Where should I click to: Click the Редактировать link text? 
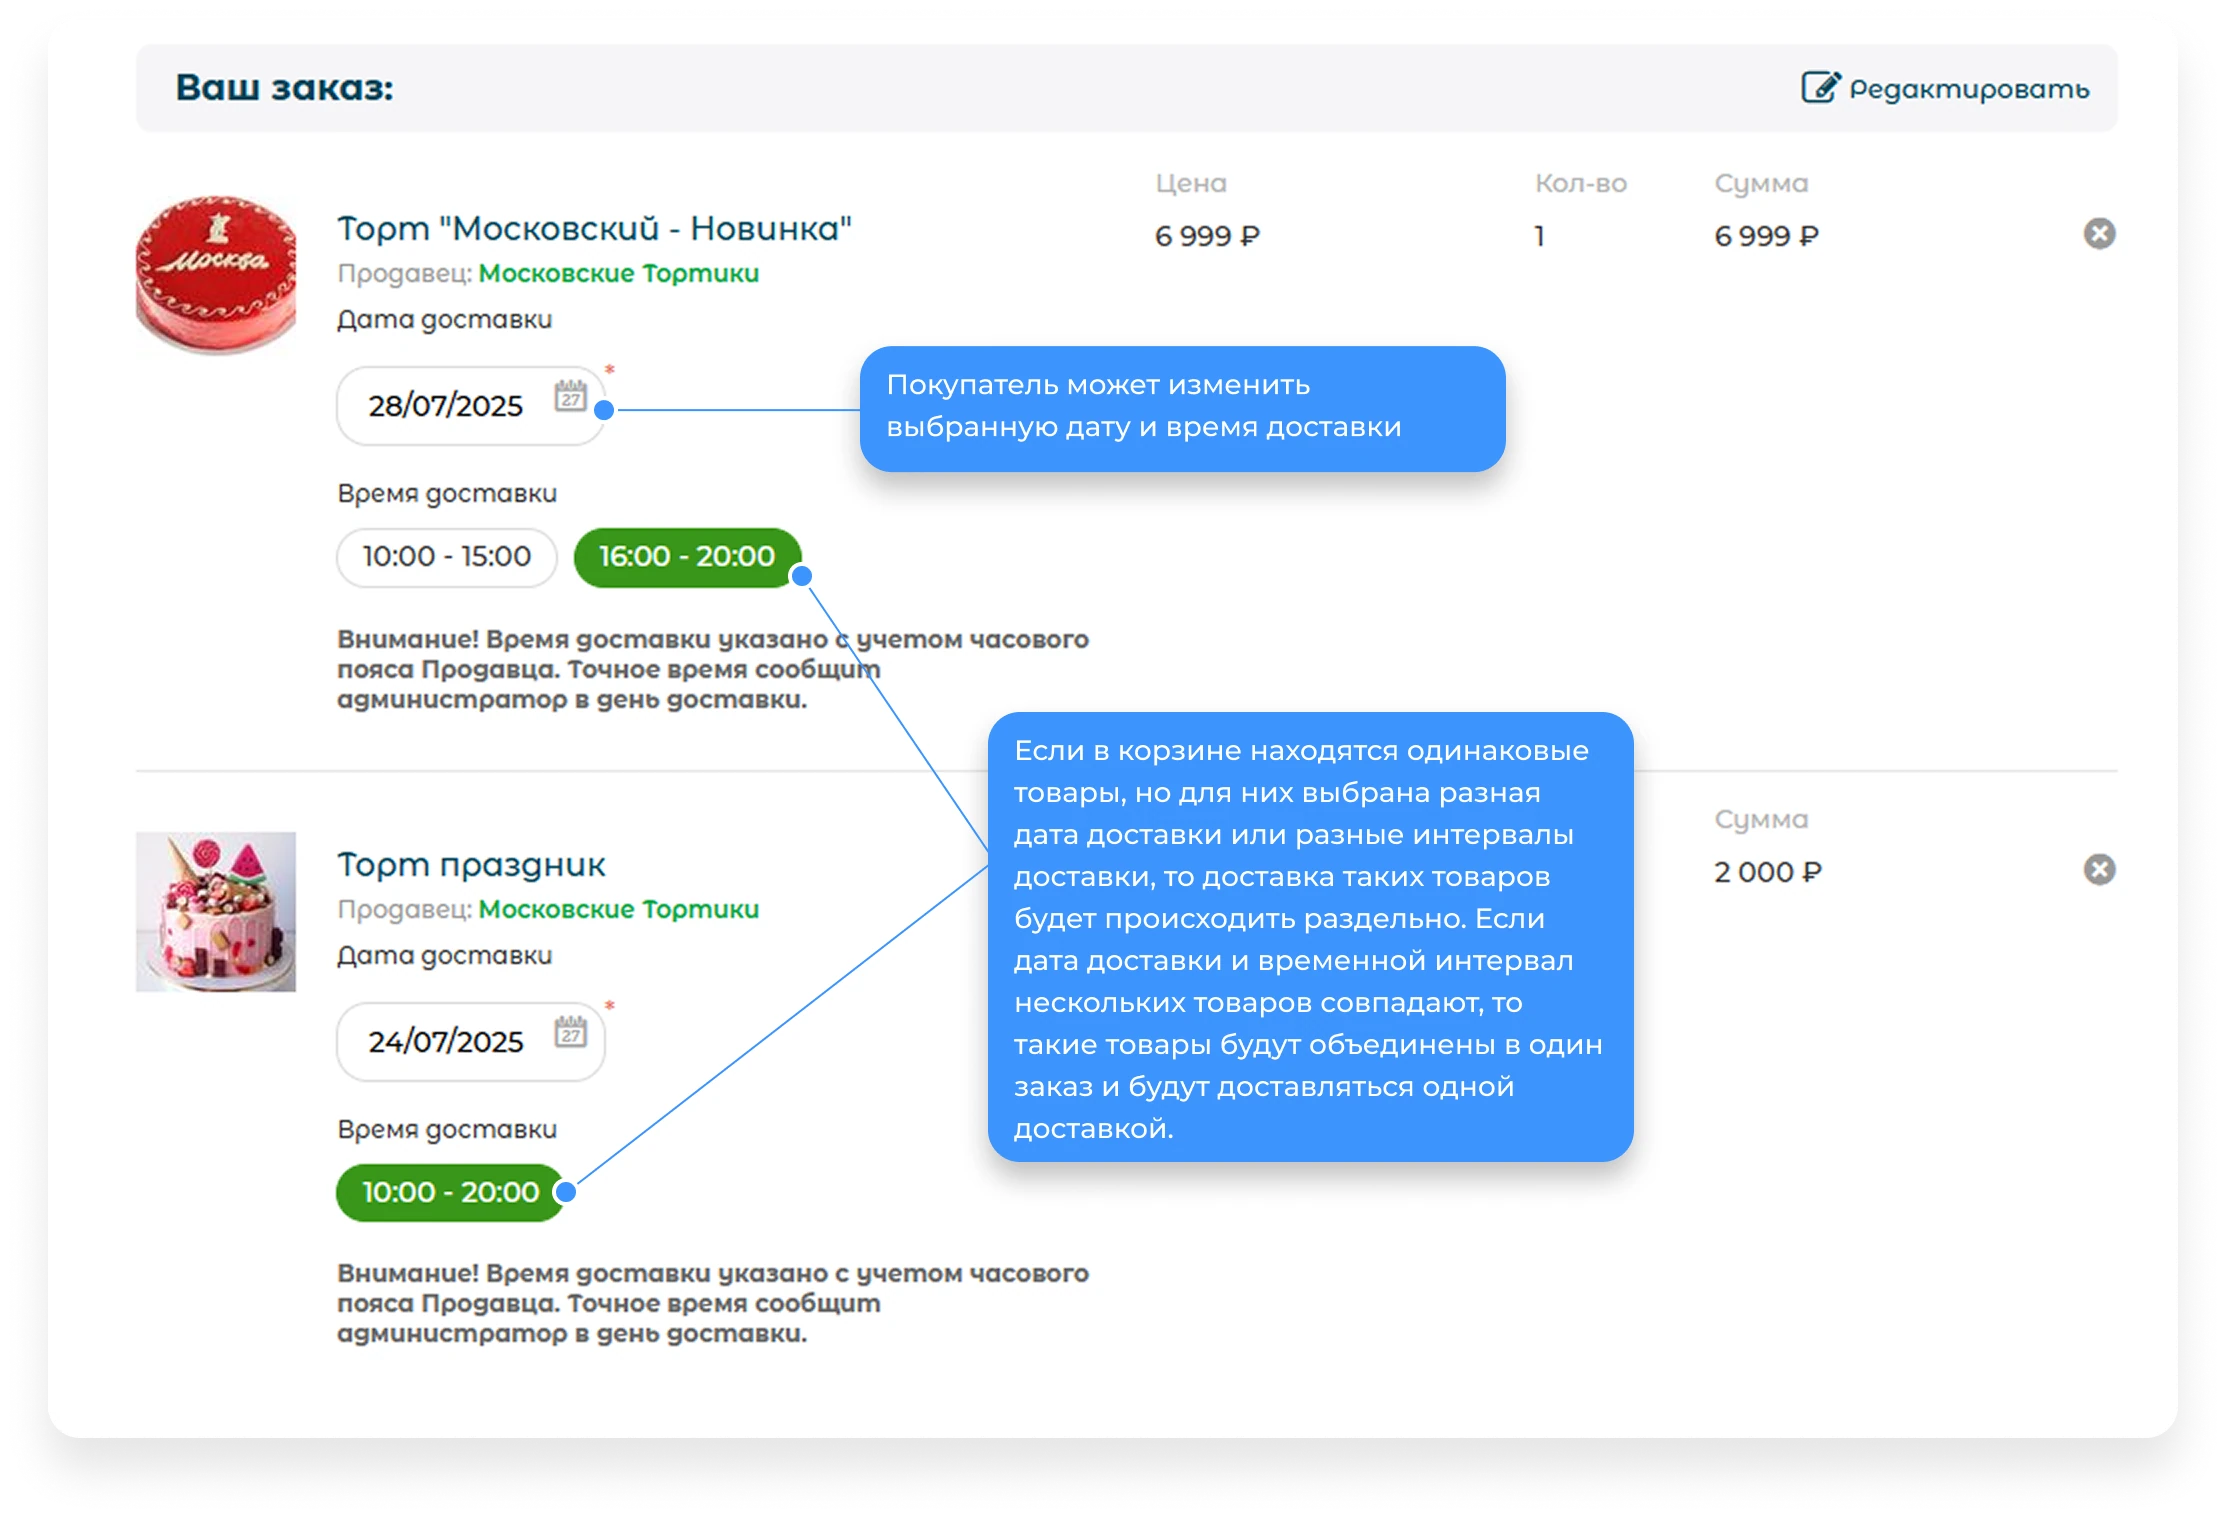(x=1968, y=89)
